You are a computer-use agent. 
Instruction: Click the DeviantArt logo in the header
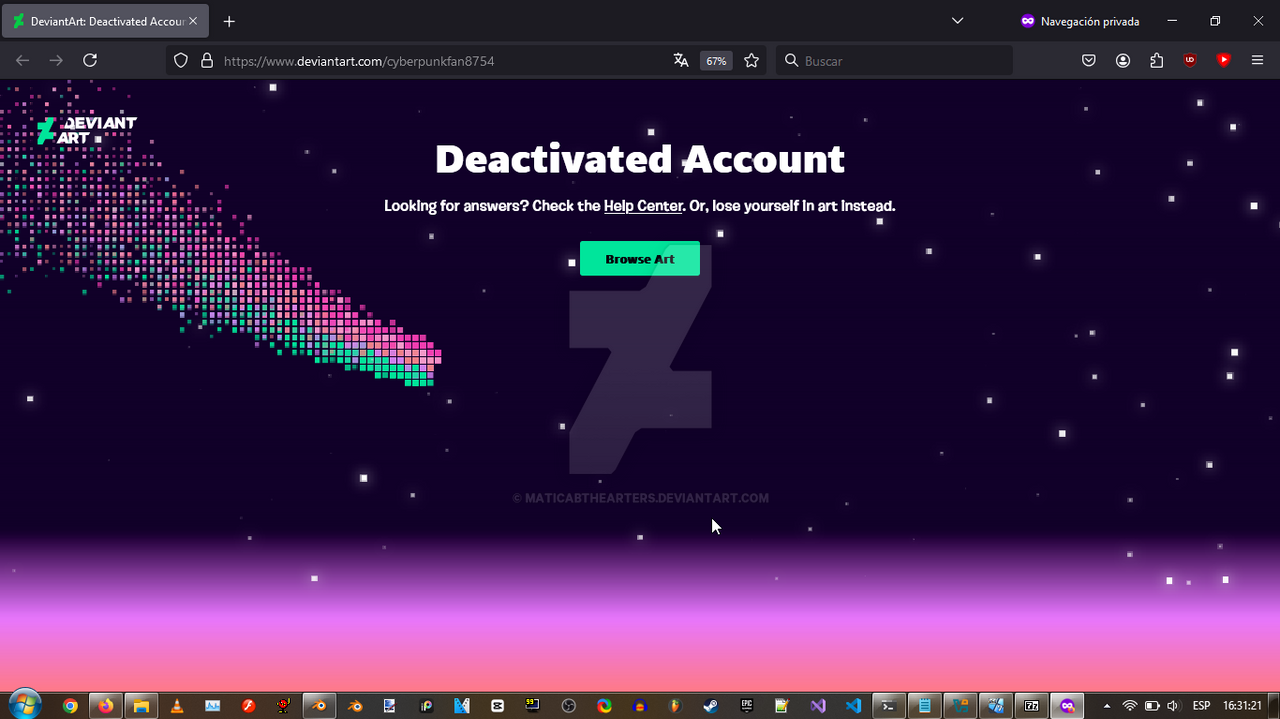(x=86, y=130)
